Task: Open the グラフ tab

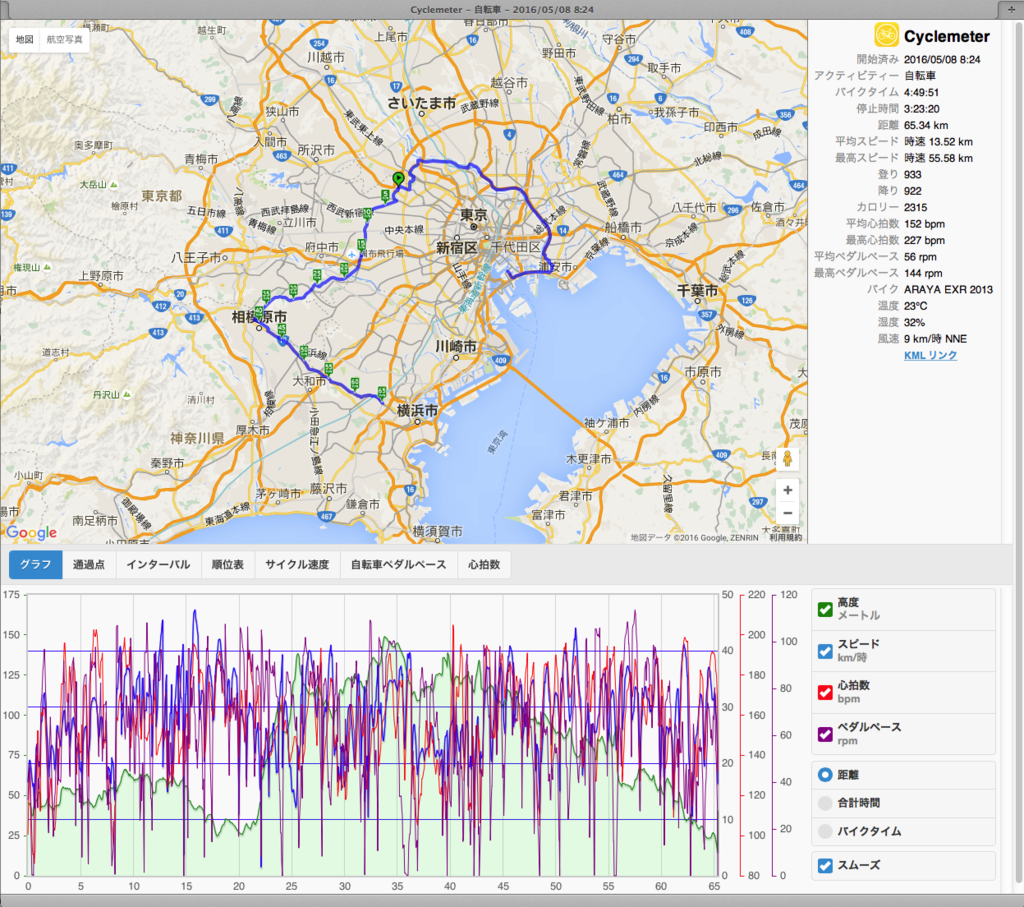Action: (35, 564)
